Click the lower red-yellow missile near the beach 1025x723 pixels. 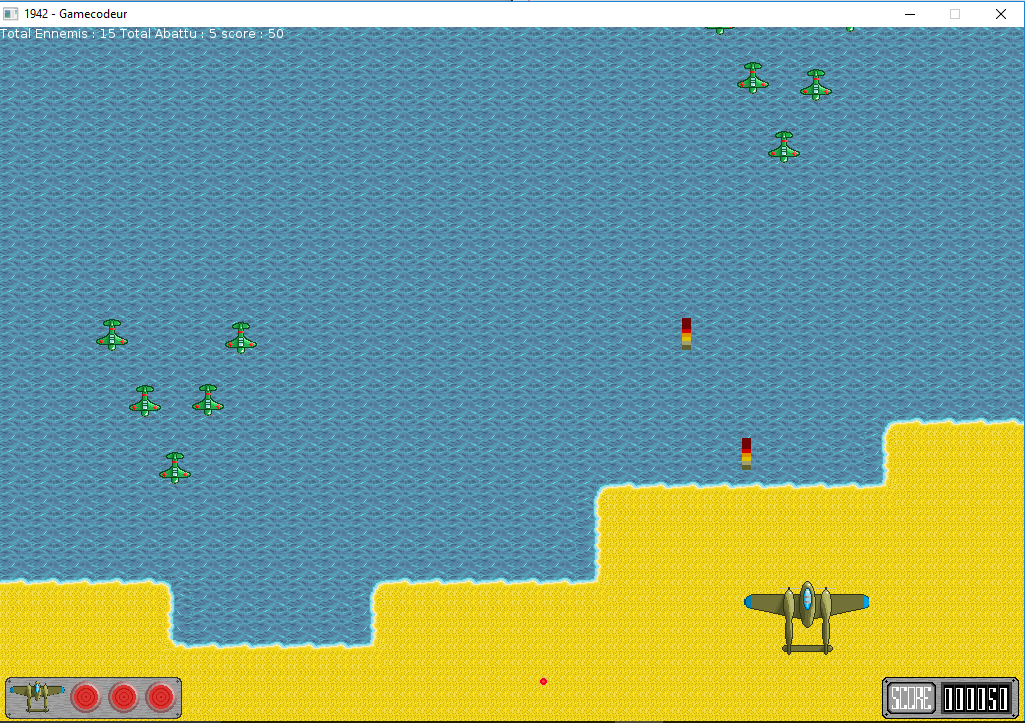point(747,454)
